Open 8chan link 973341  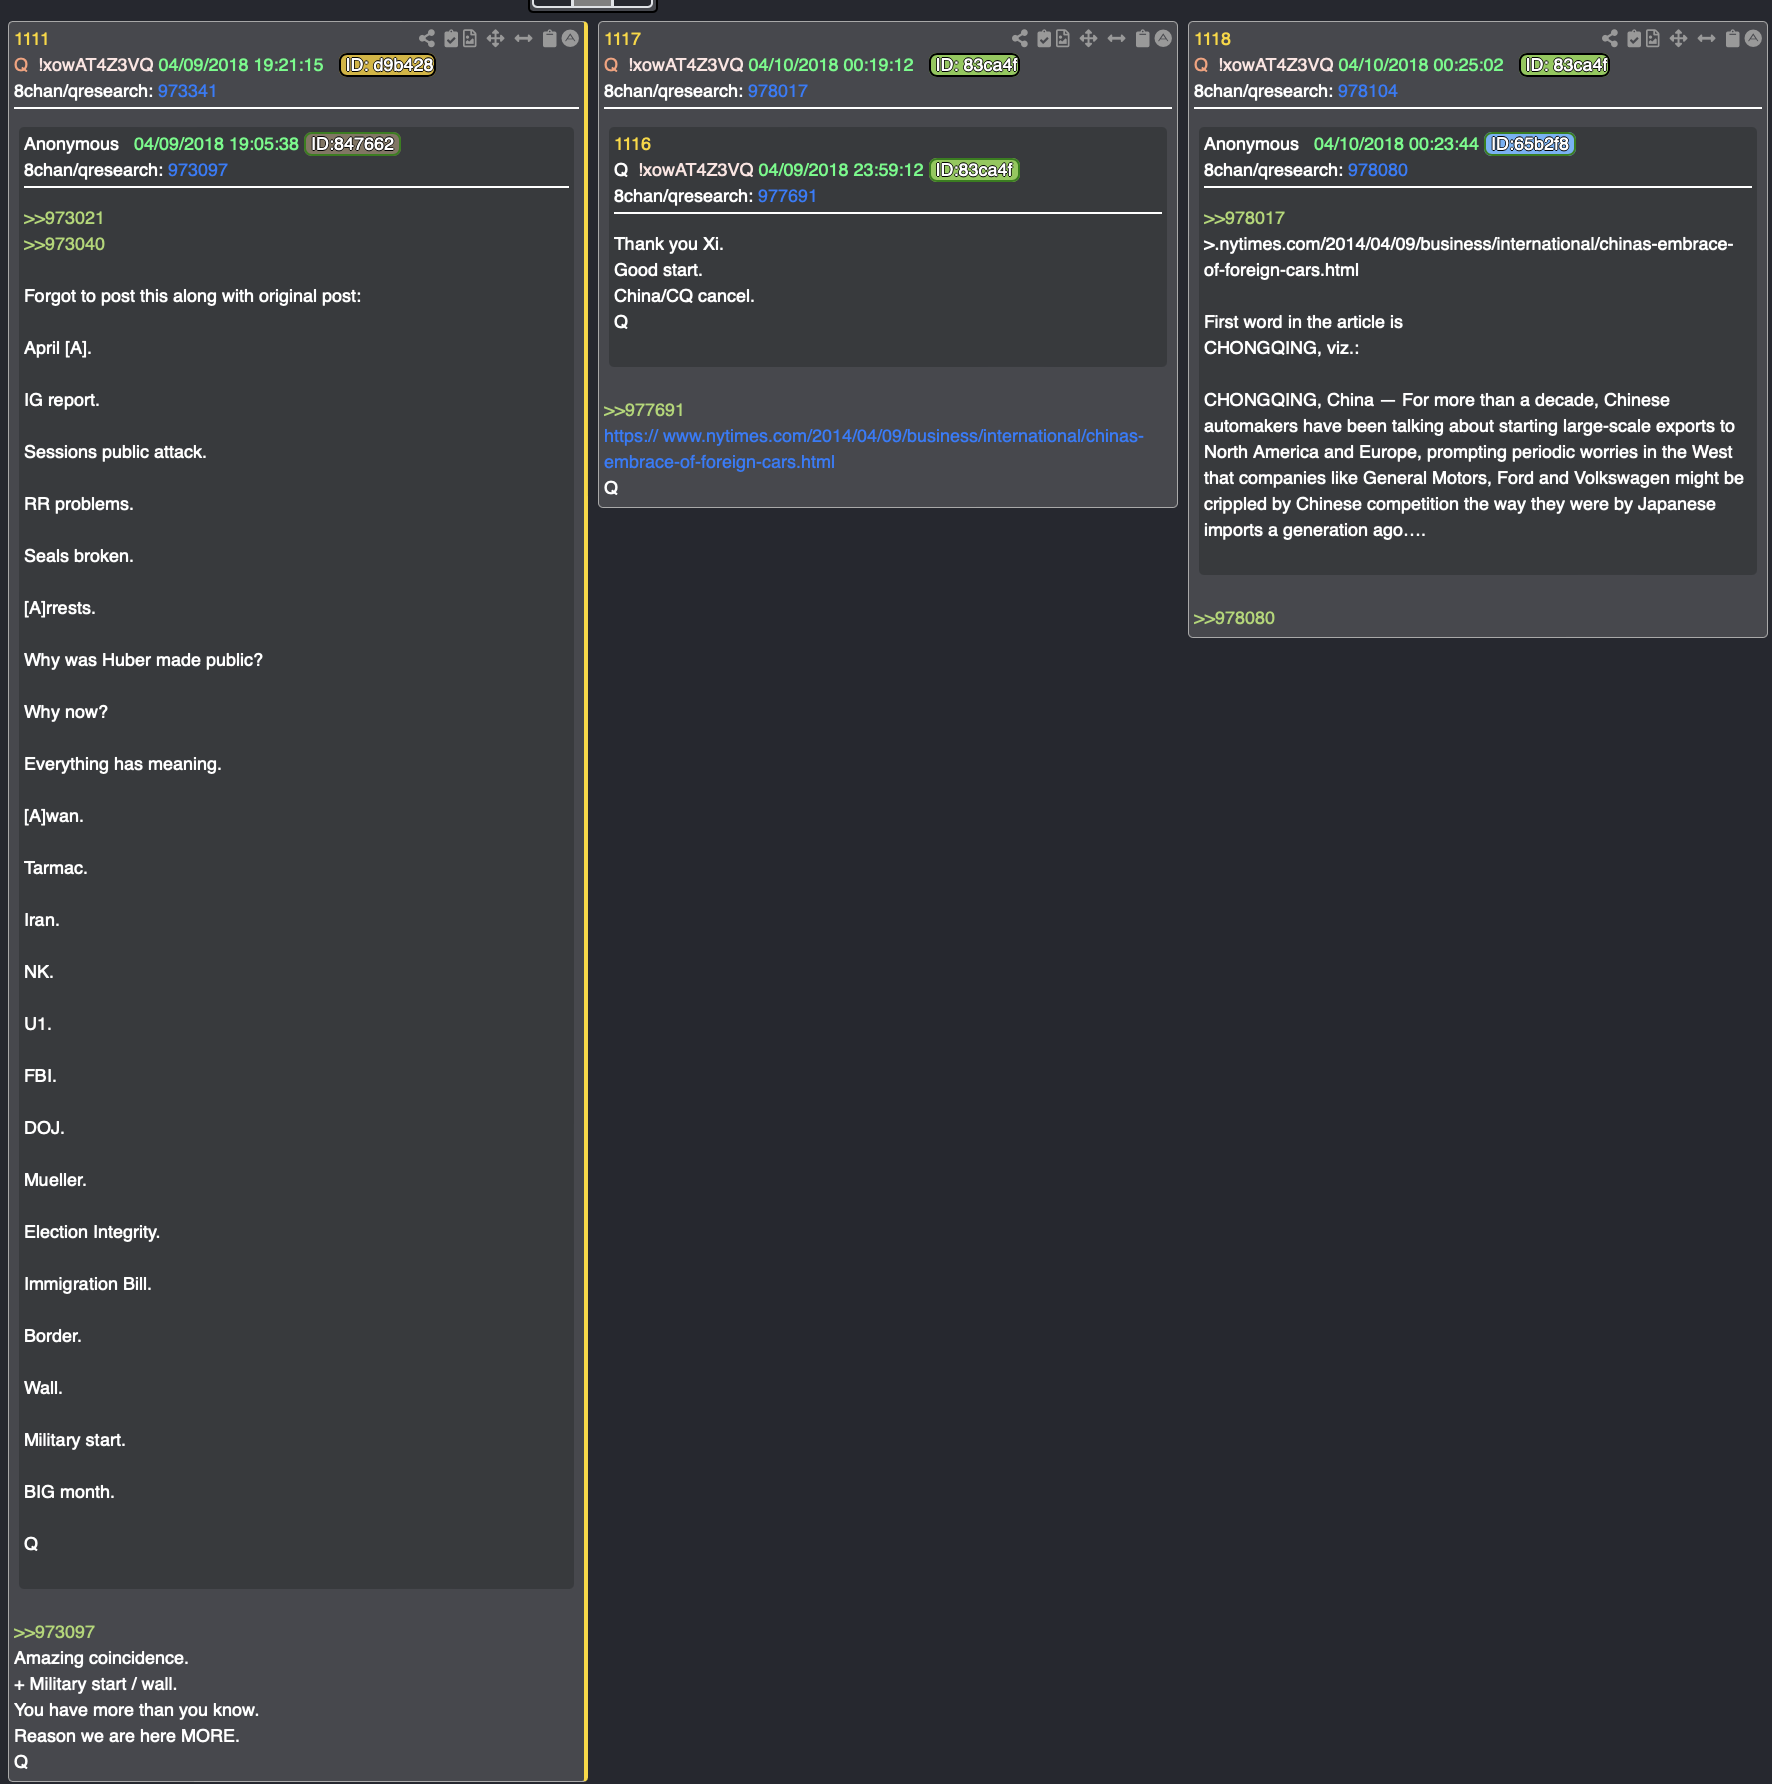click(x=187, y=91)
